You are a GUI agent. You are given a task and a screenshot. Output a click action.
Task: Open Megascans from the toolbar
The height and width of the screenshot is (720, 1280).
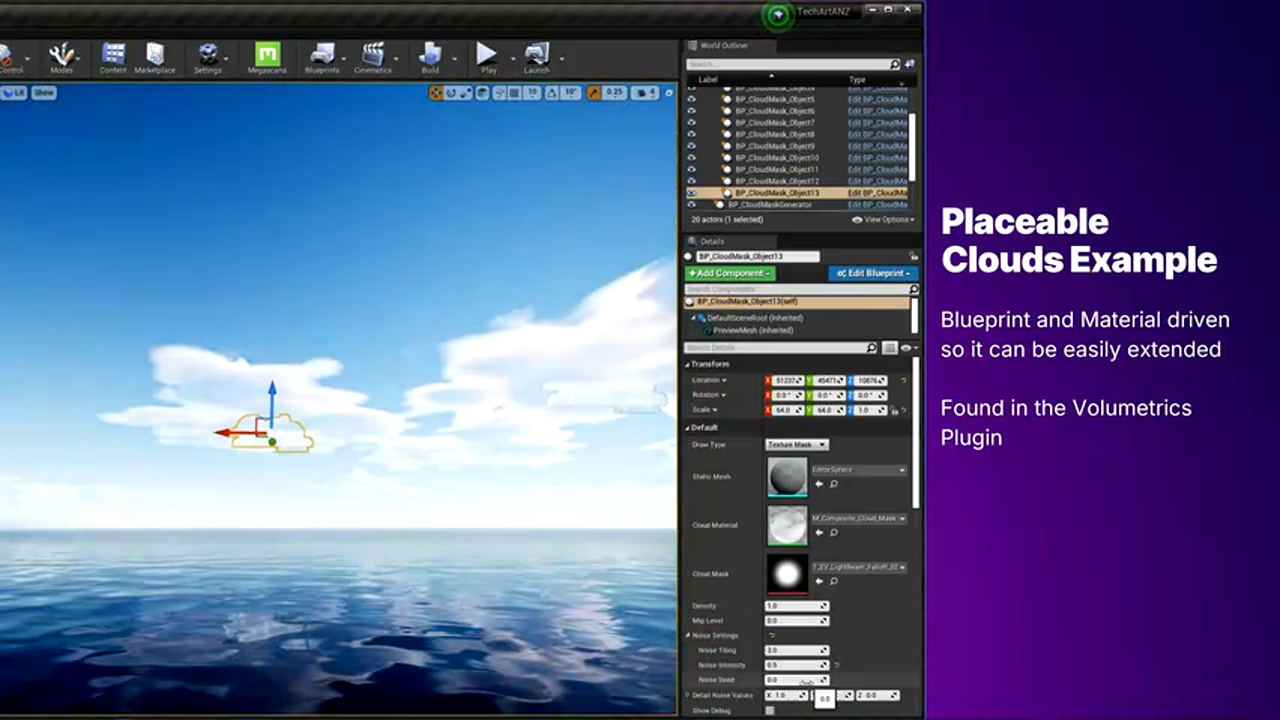[x=267, y=56]
